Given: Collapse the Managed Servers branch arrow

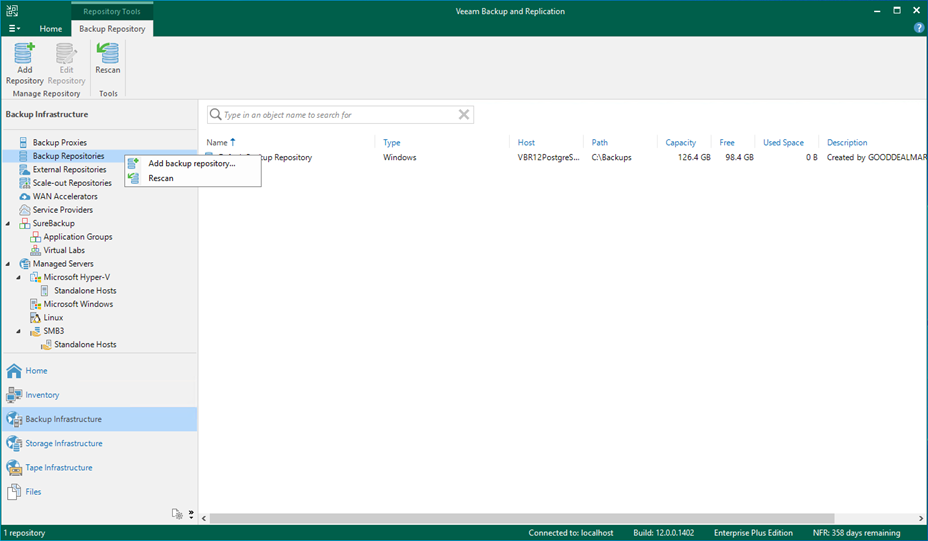Looking at the screenshot, I should click(x=8, y=264).
